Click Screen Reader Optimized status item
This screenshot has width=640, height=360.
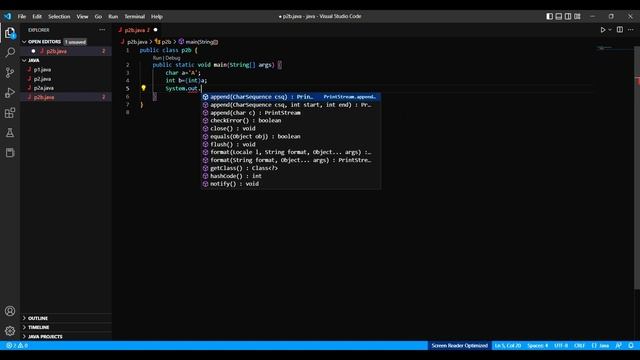460,345
